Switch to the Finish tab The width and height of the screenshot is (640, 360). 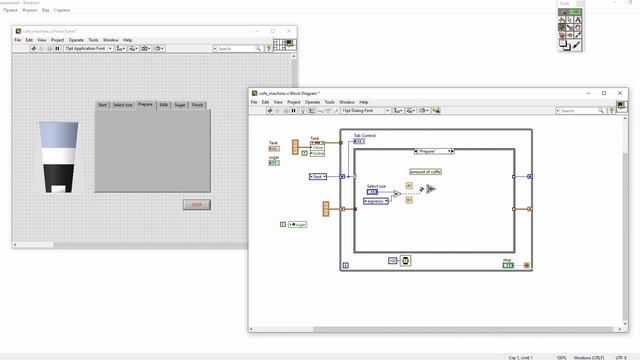[198, 105]
